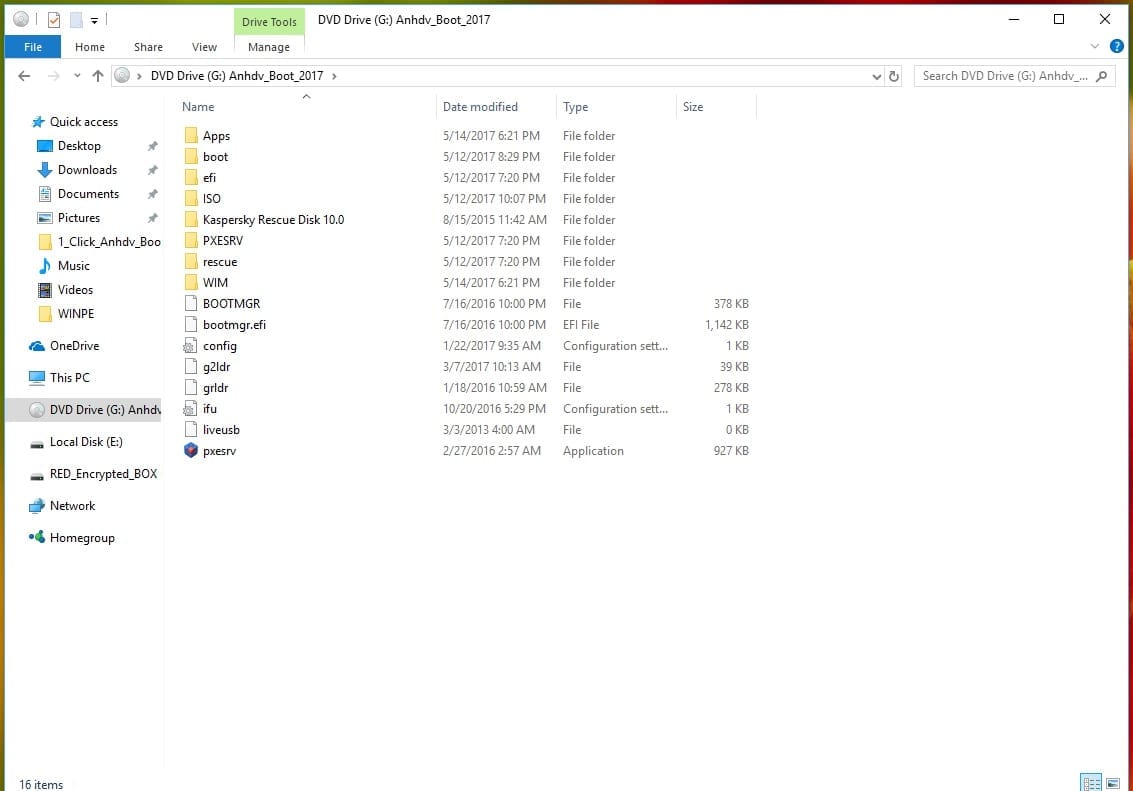Select the g2ldr file icon
Image resolution: width=1133 pixels, height=791 pixels.
[191, 366]
